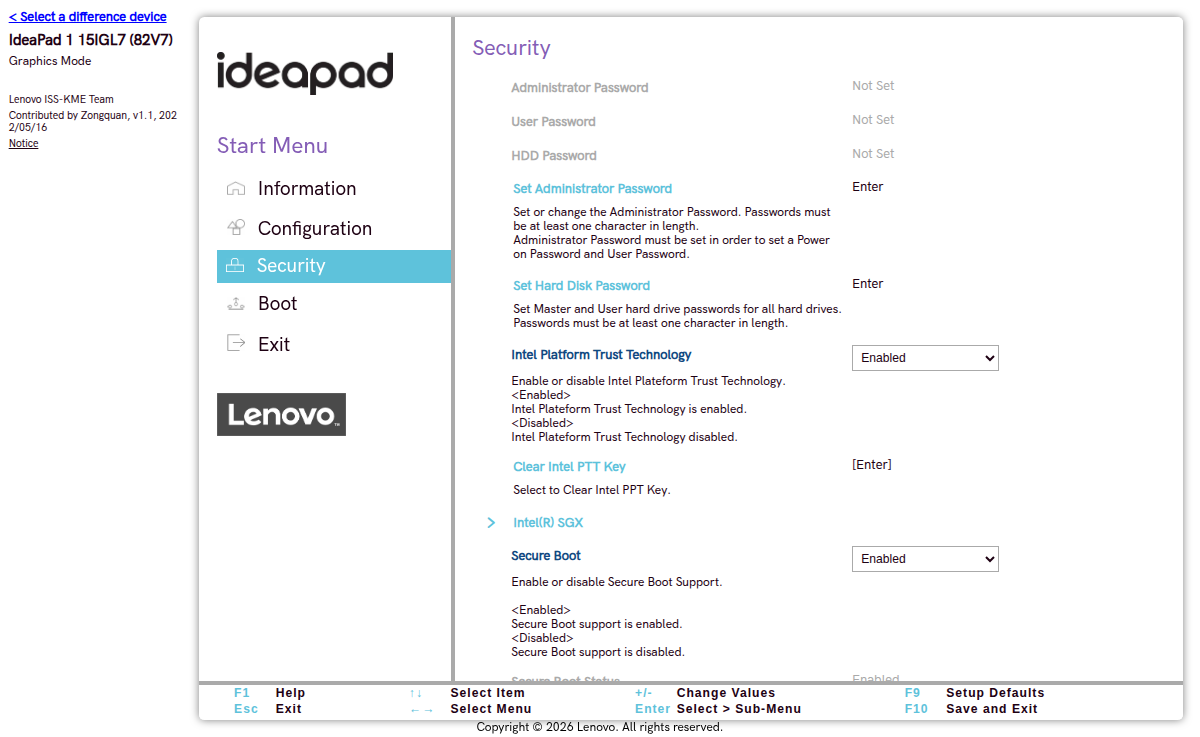Click Not Set beside HDD Password

coord(873,154)
